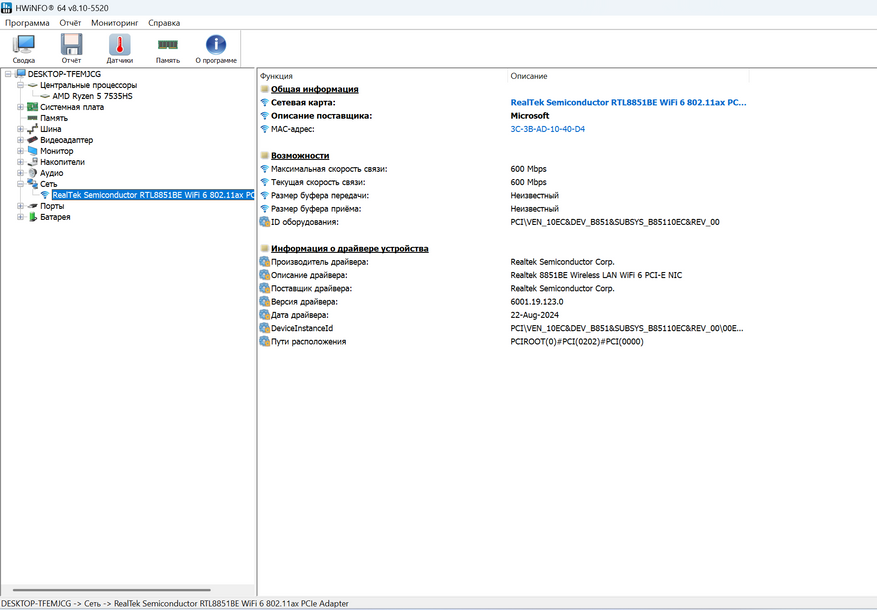Select the Память tree item

54,118
